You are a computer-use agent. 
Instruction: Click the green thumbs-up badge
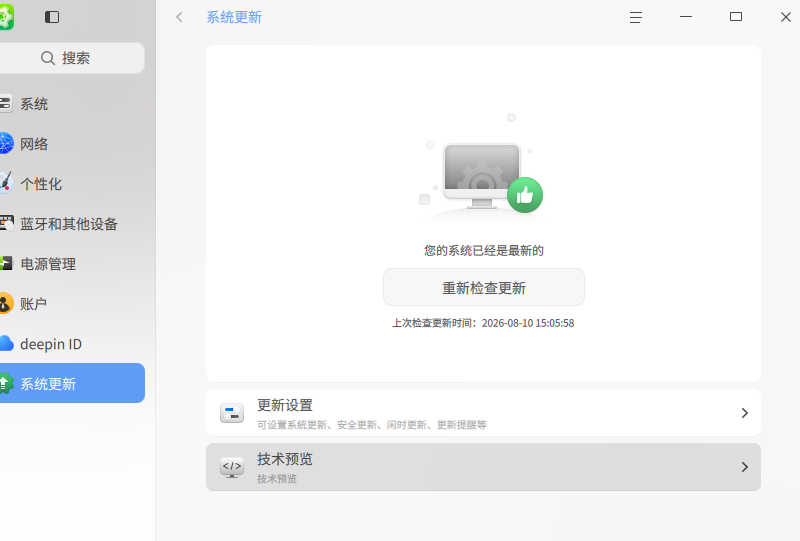pos(525,195)
